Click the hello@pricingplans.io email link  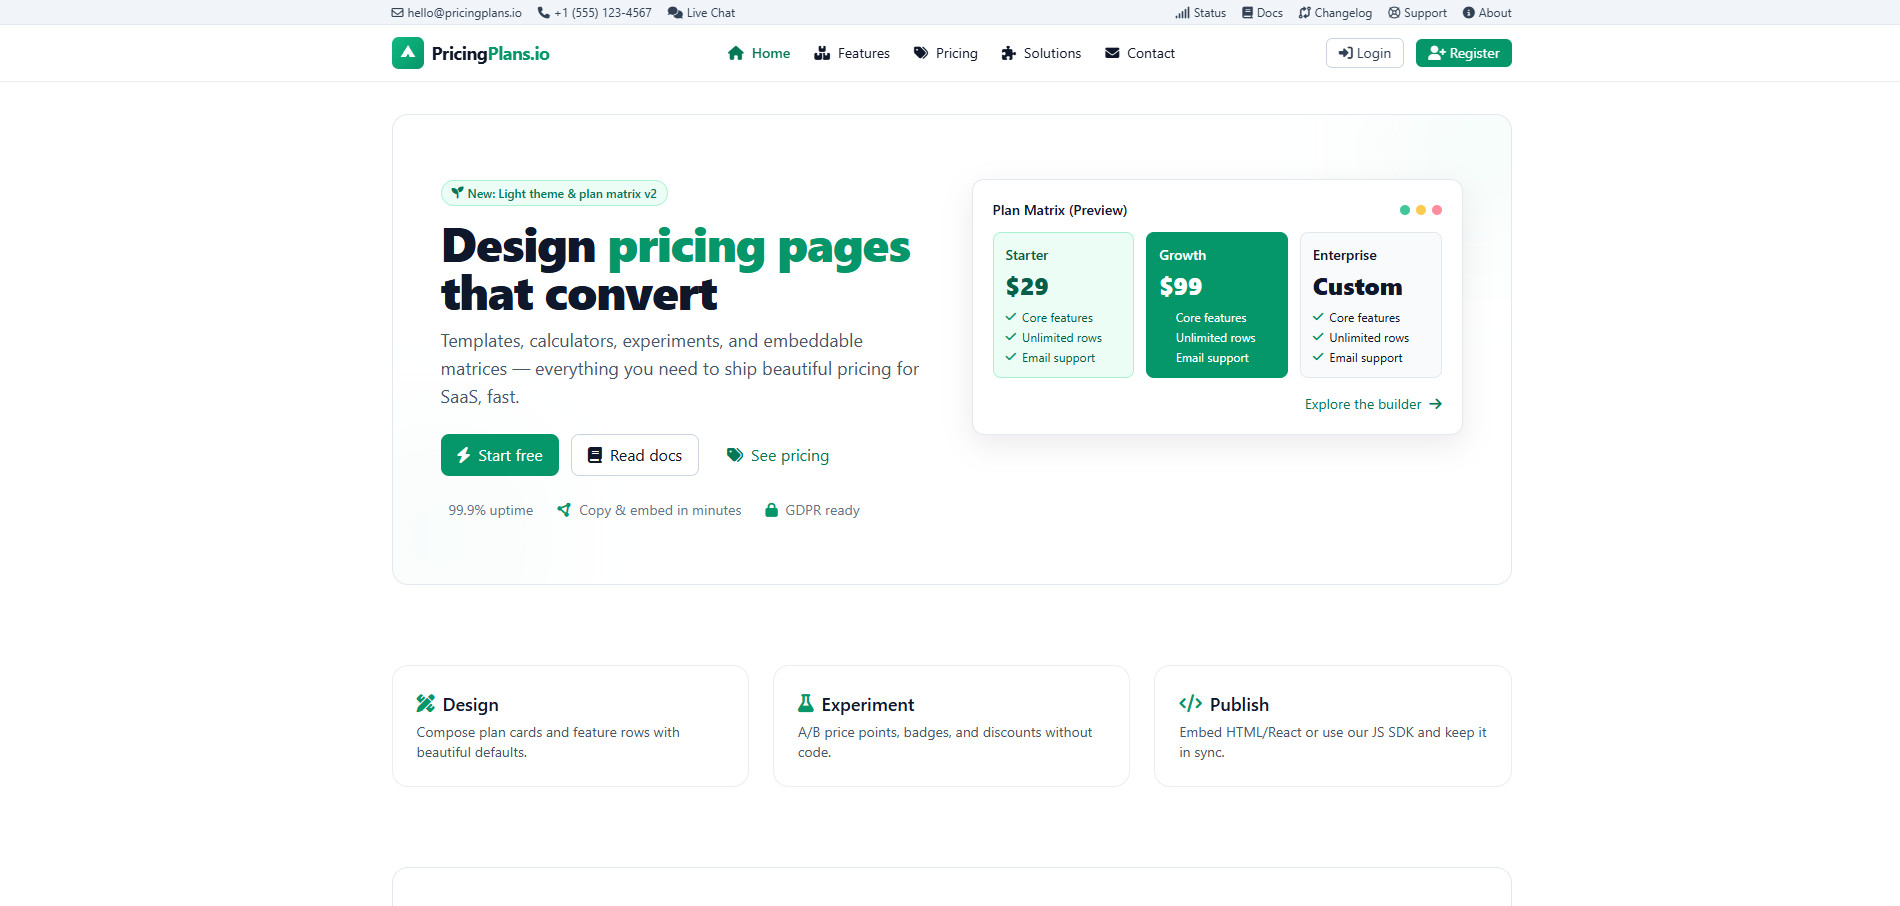(457, 13)
